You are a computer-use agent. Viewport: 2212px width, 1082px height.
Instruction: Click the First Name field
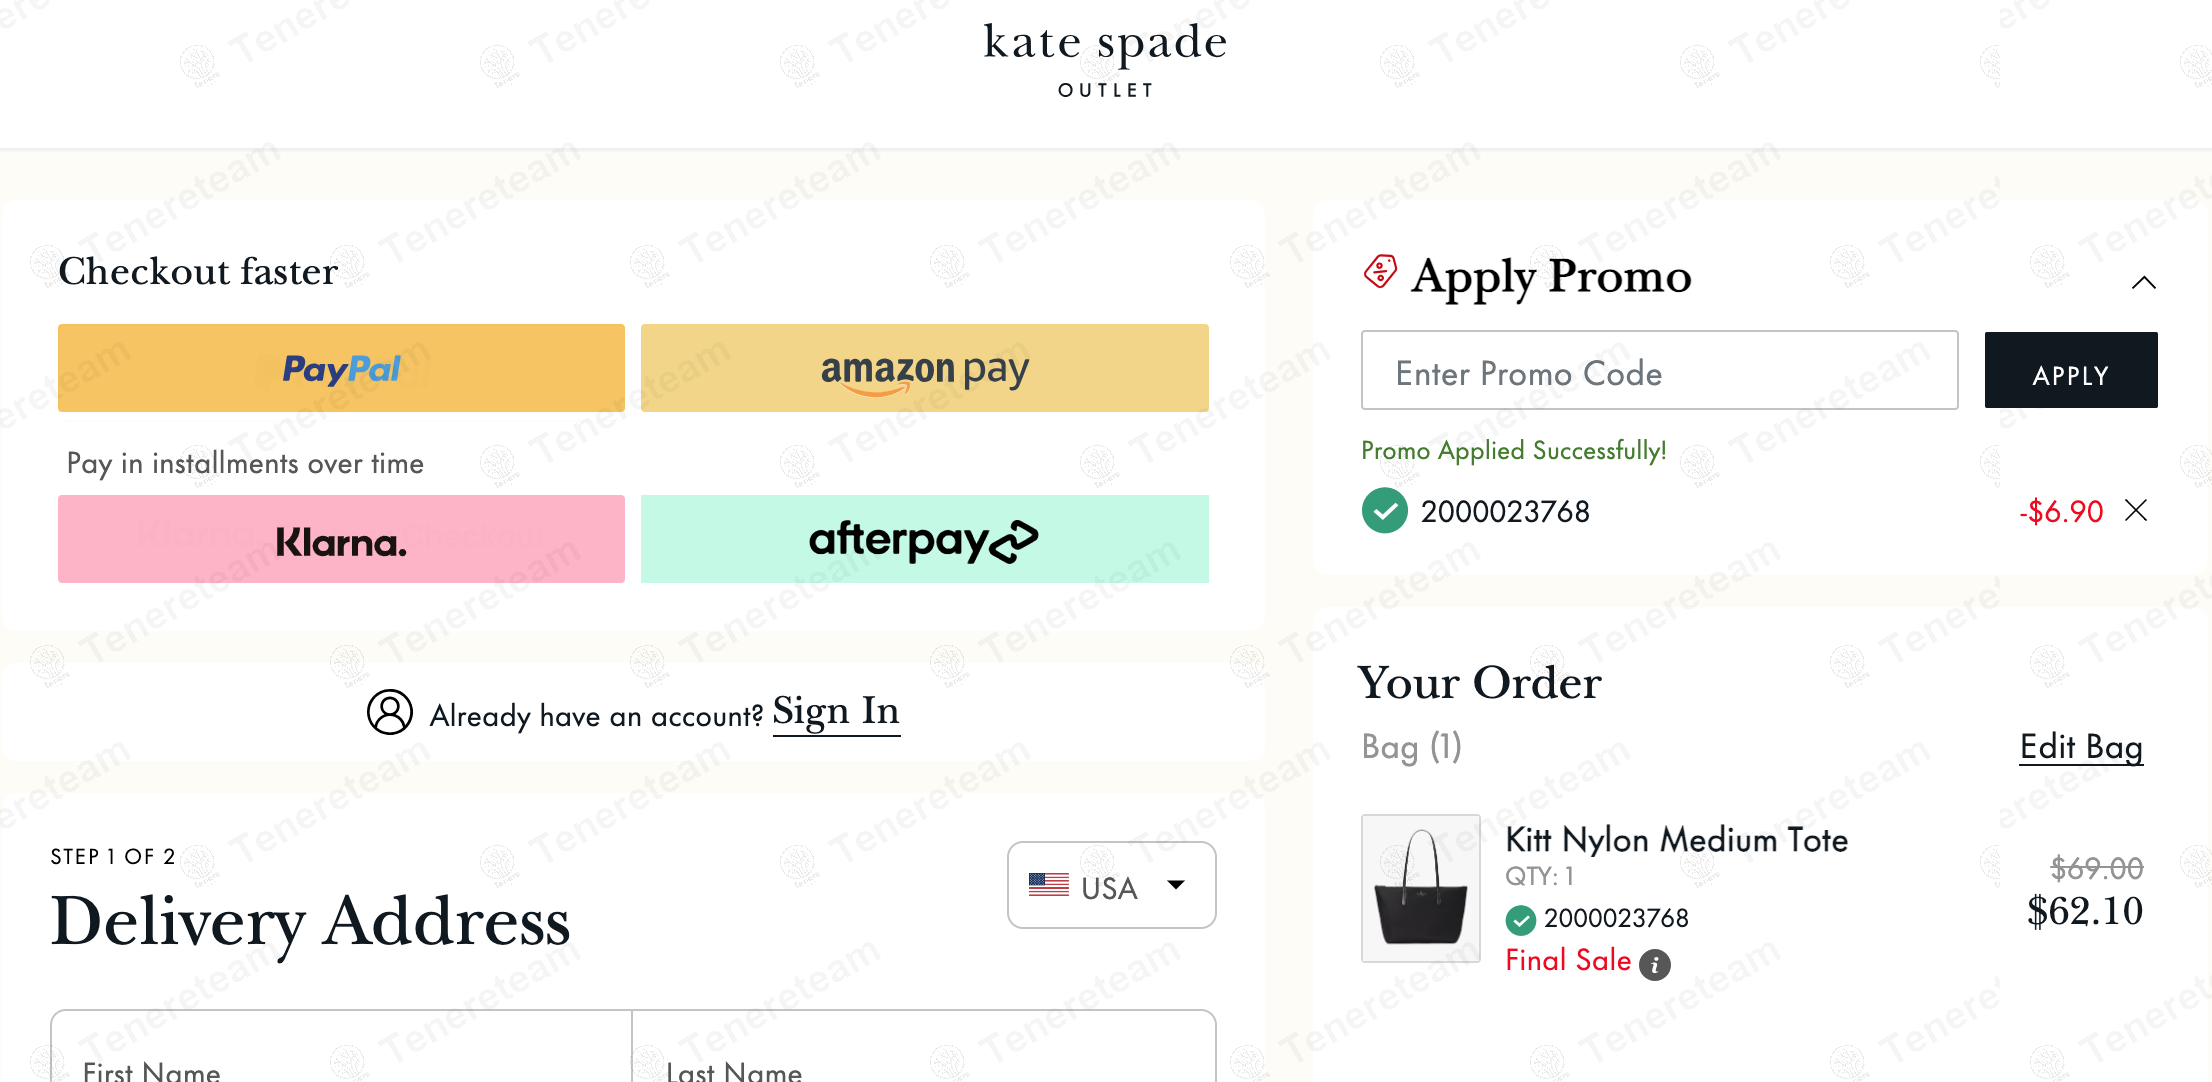pos(341,1060)
